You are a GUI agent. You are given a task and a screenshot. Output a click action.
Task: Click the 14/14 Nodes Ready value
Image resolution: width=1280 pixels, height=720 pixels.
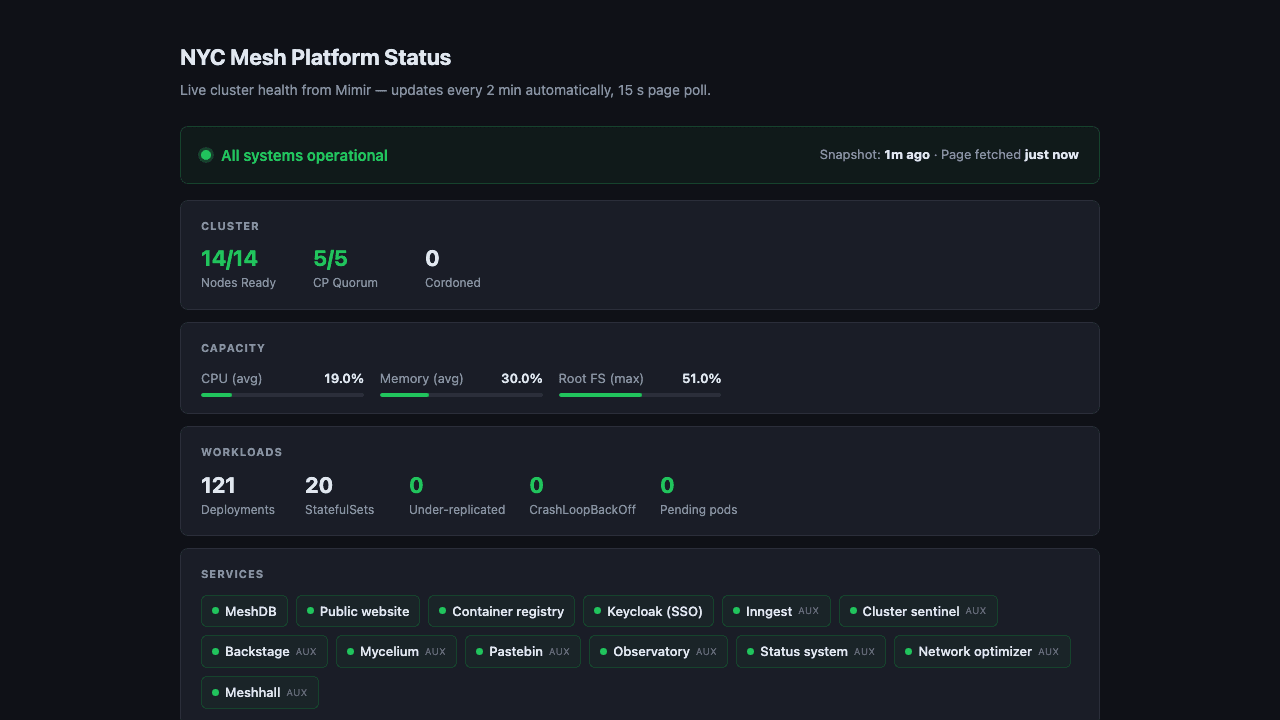tap(229, 258)
